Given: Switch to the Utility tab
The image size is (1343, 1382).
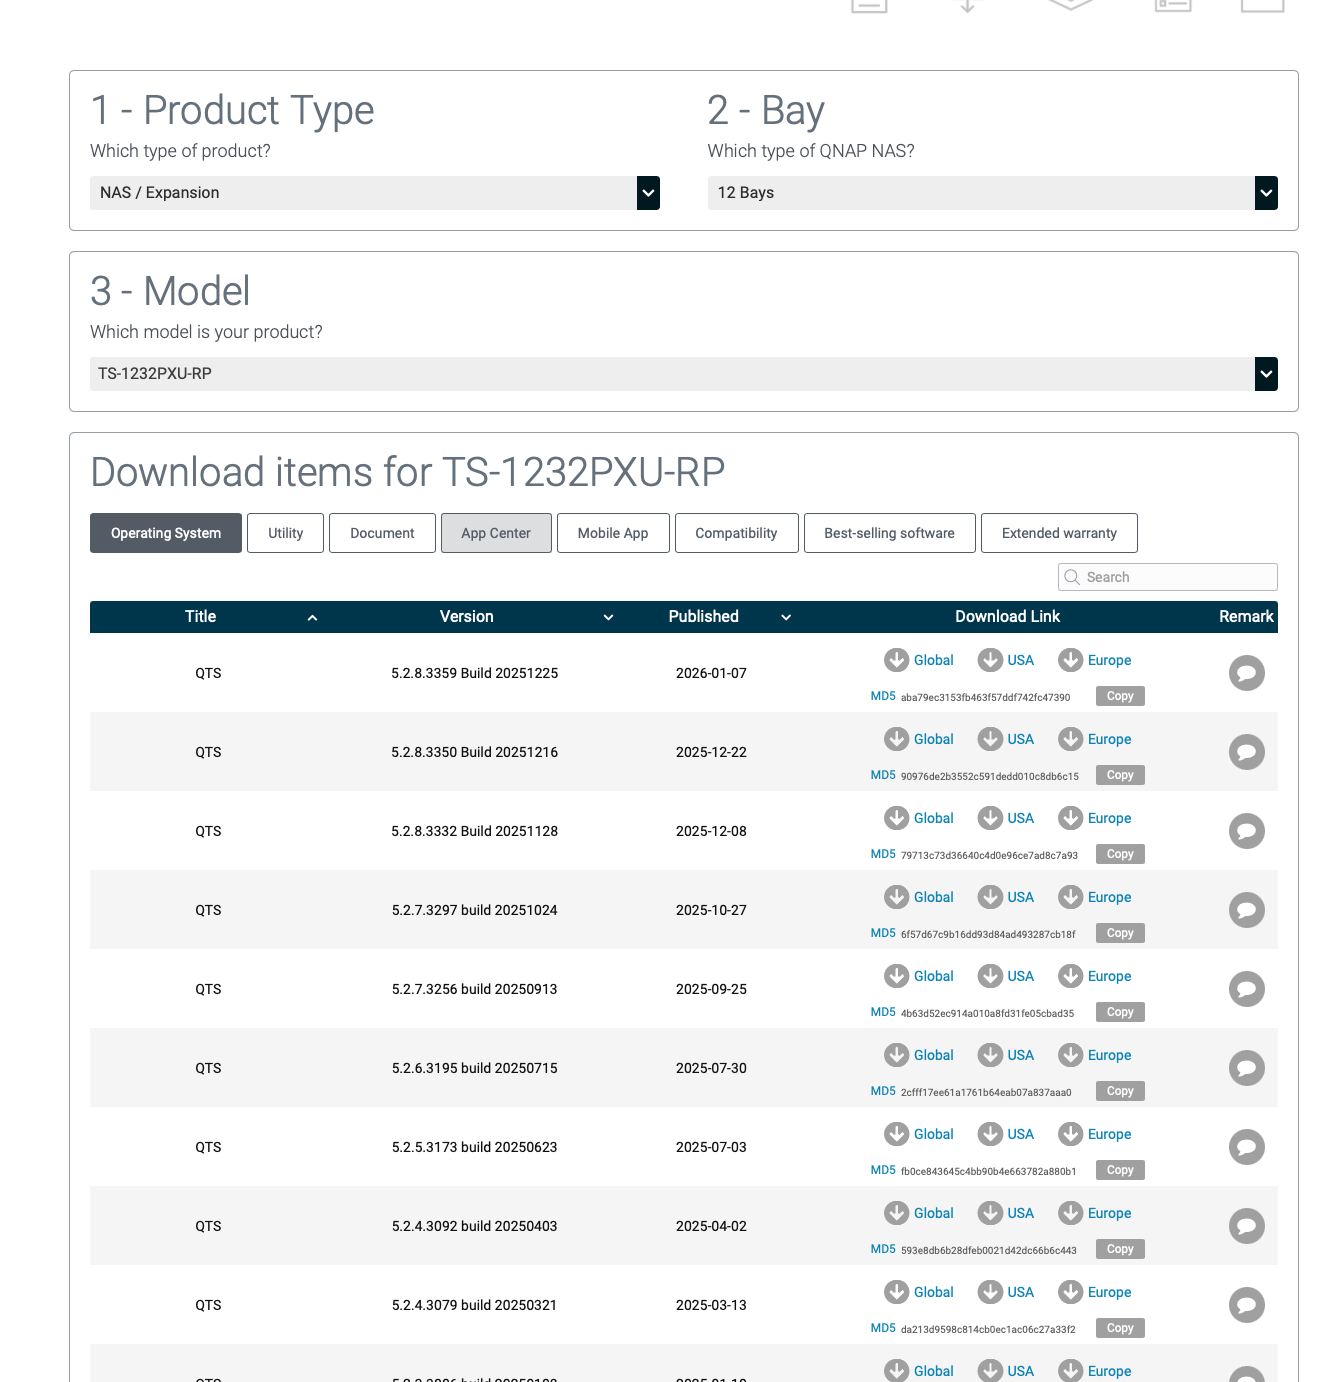Looking at the screenshot, I should pos(285,533).
